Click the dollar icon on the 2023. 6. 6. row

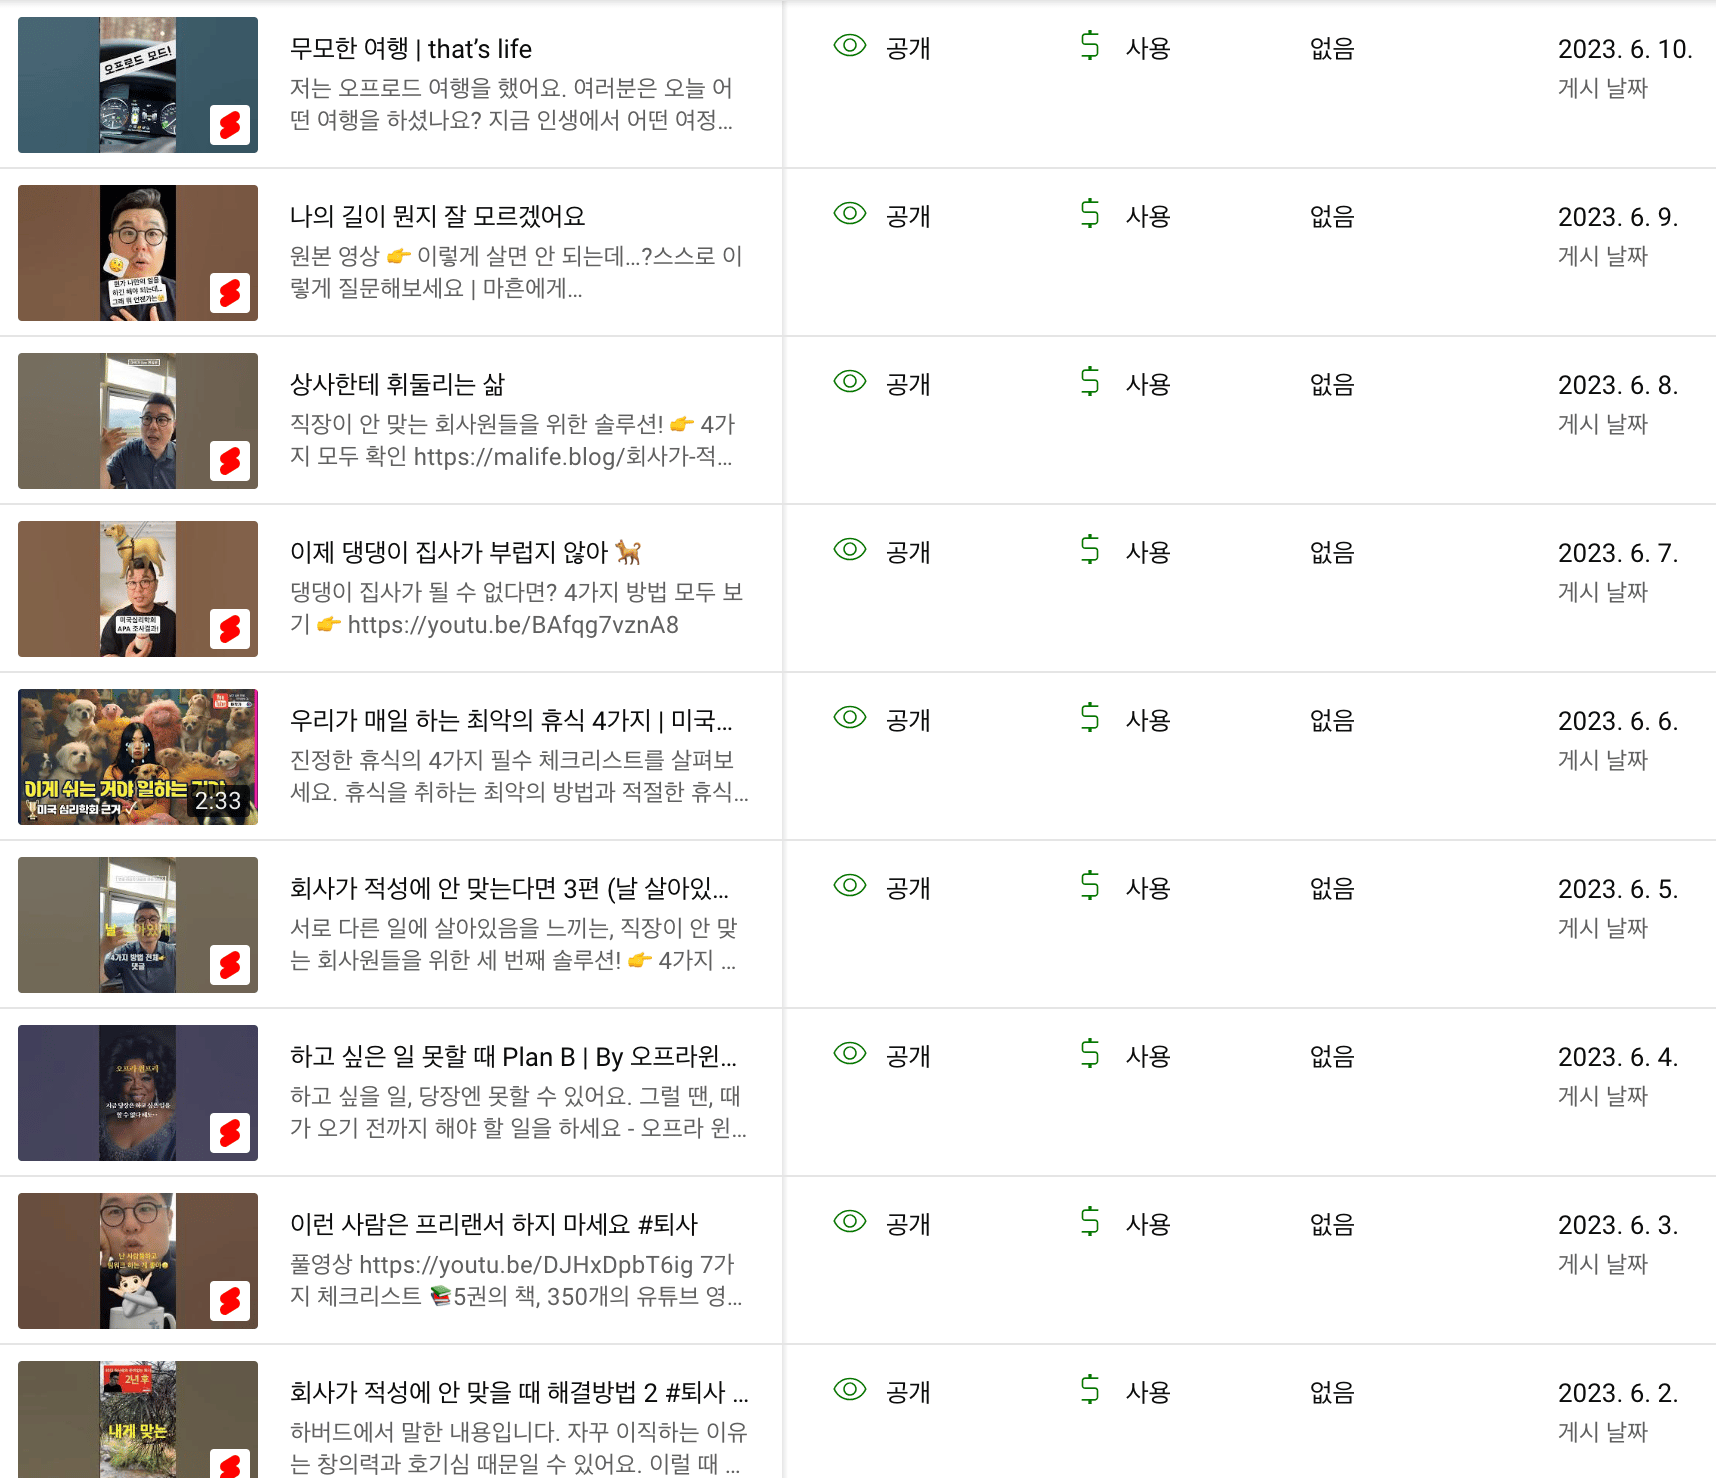pos(1090,718)
